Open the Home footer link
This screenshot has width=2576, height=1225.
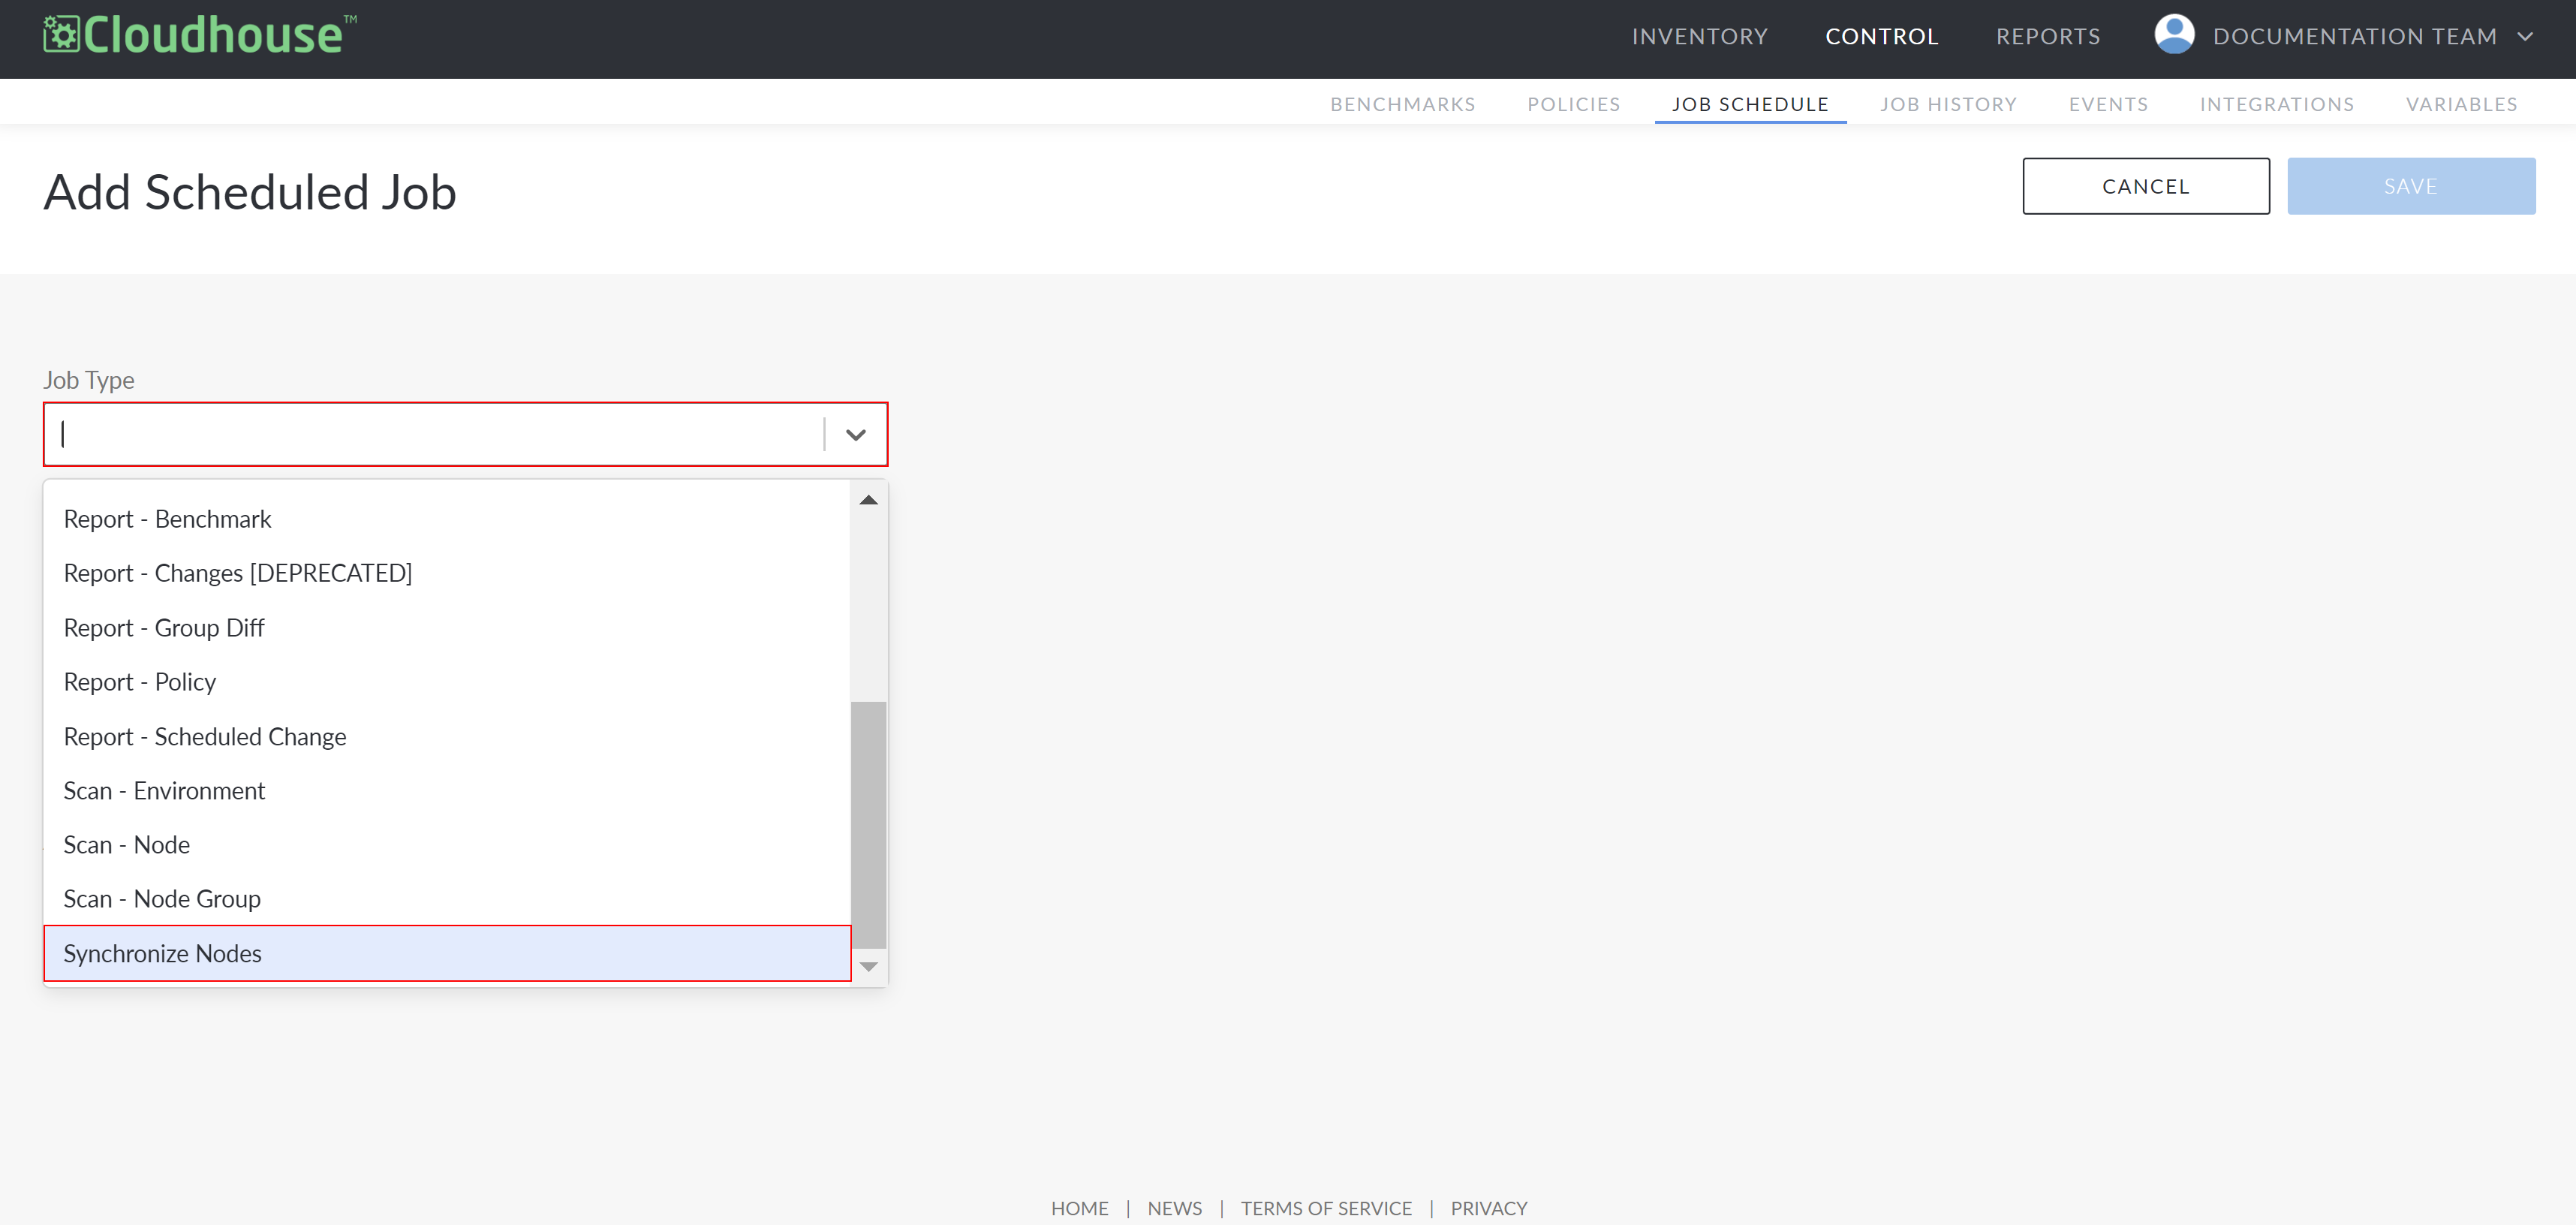[1079, 1208]
